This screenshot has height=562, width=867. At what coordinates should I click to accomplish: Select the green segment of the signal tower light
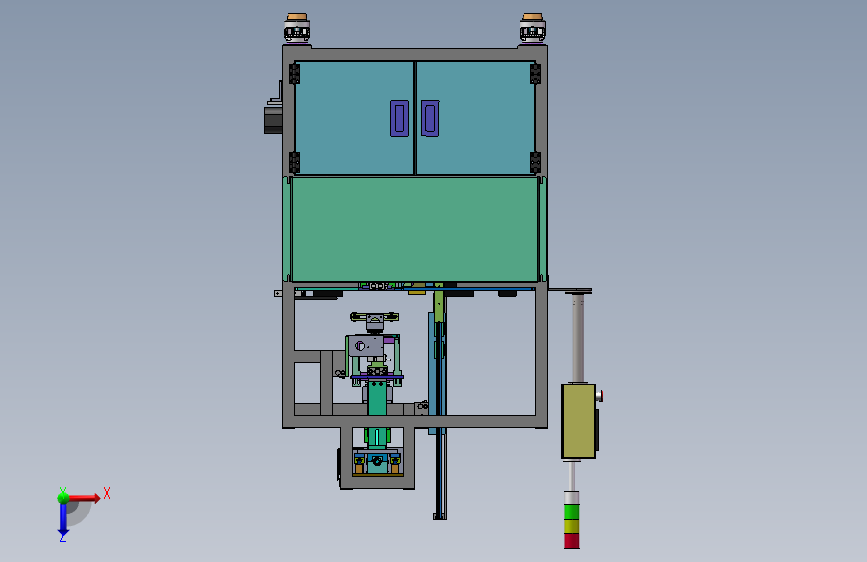click(x=572, y=512)
